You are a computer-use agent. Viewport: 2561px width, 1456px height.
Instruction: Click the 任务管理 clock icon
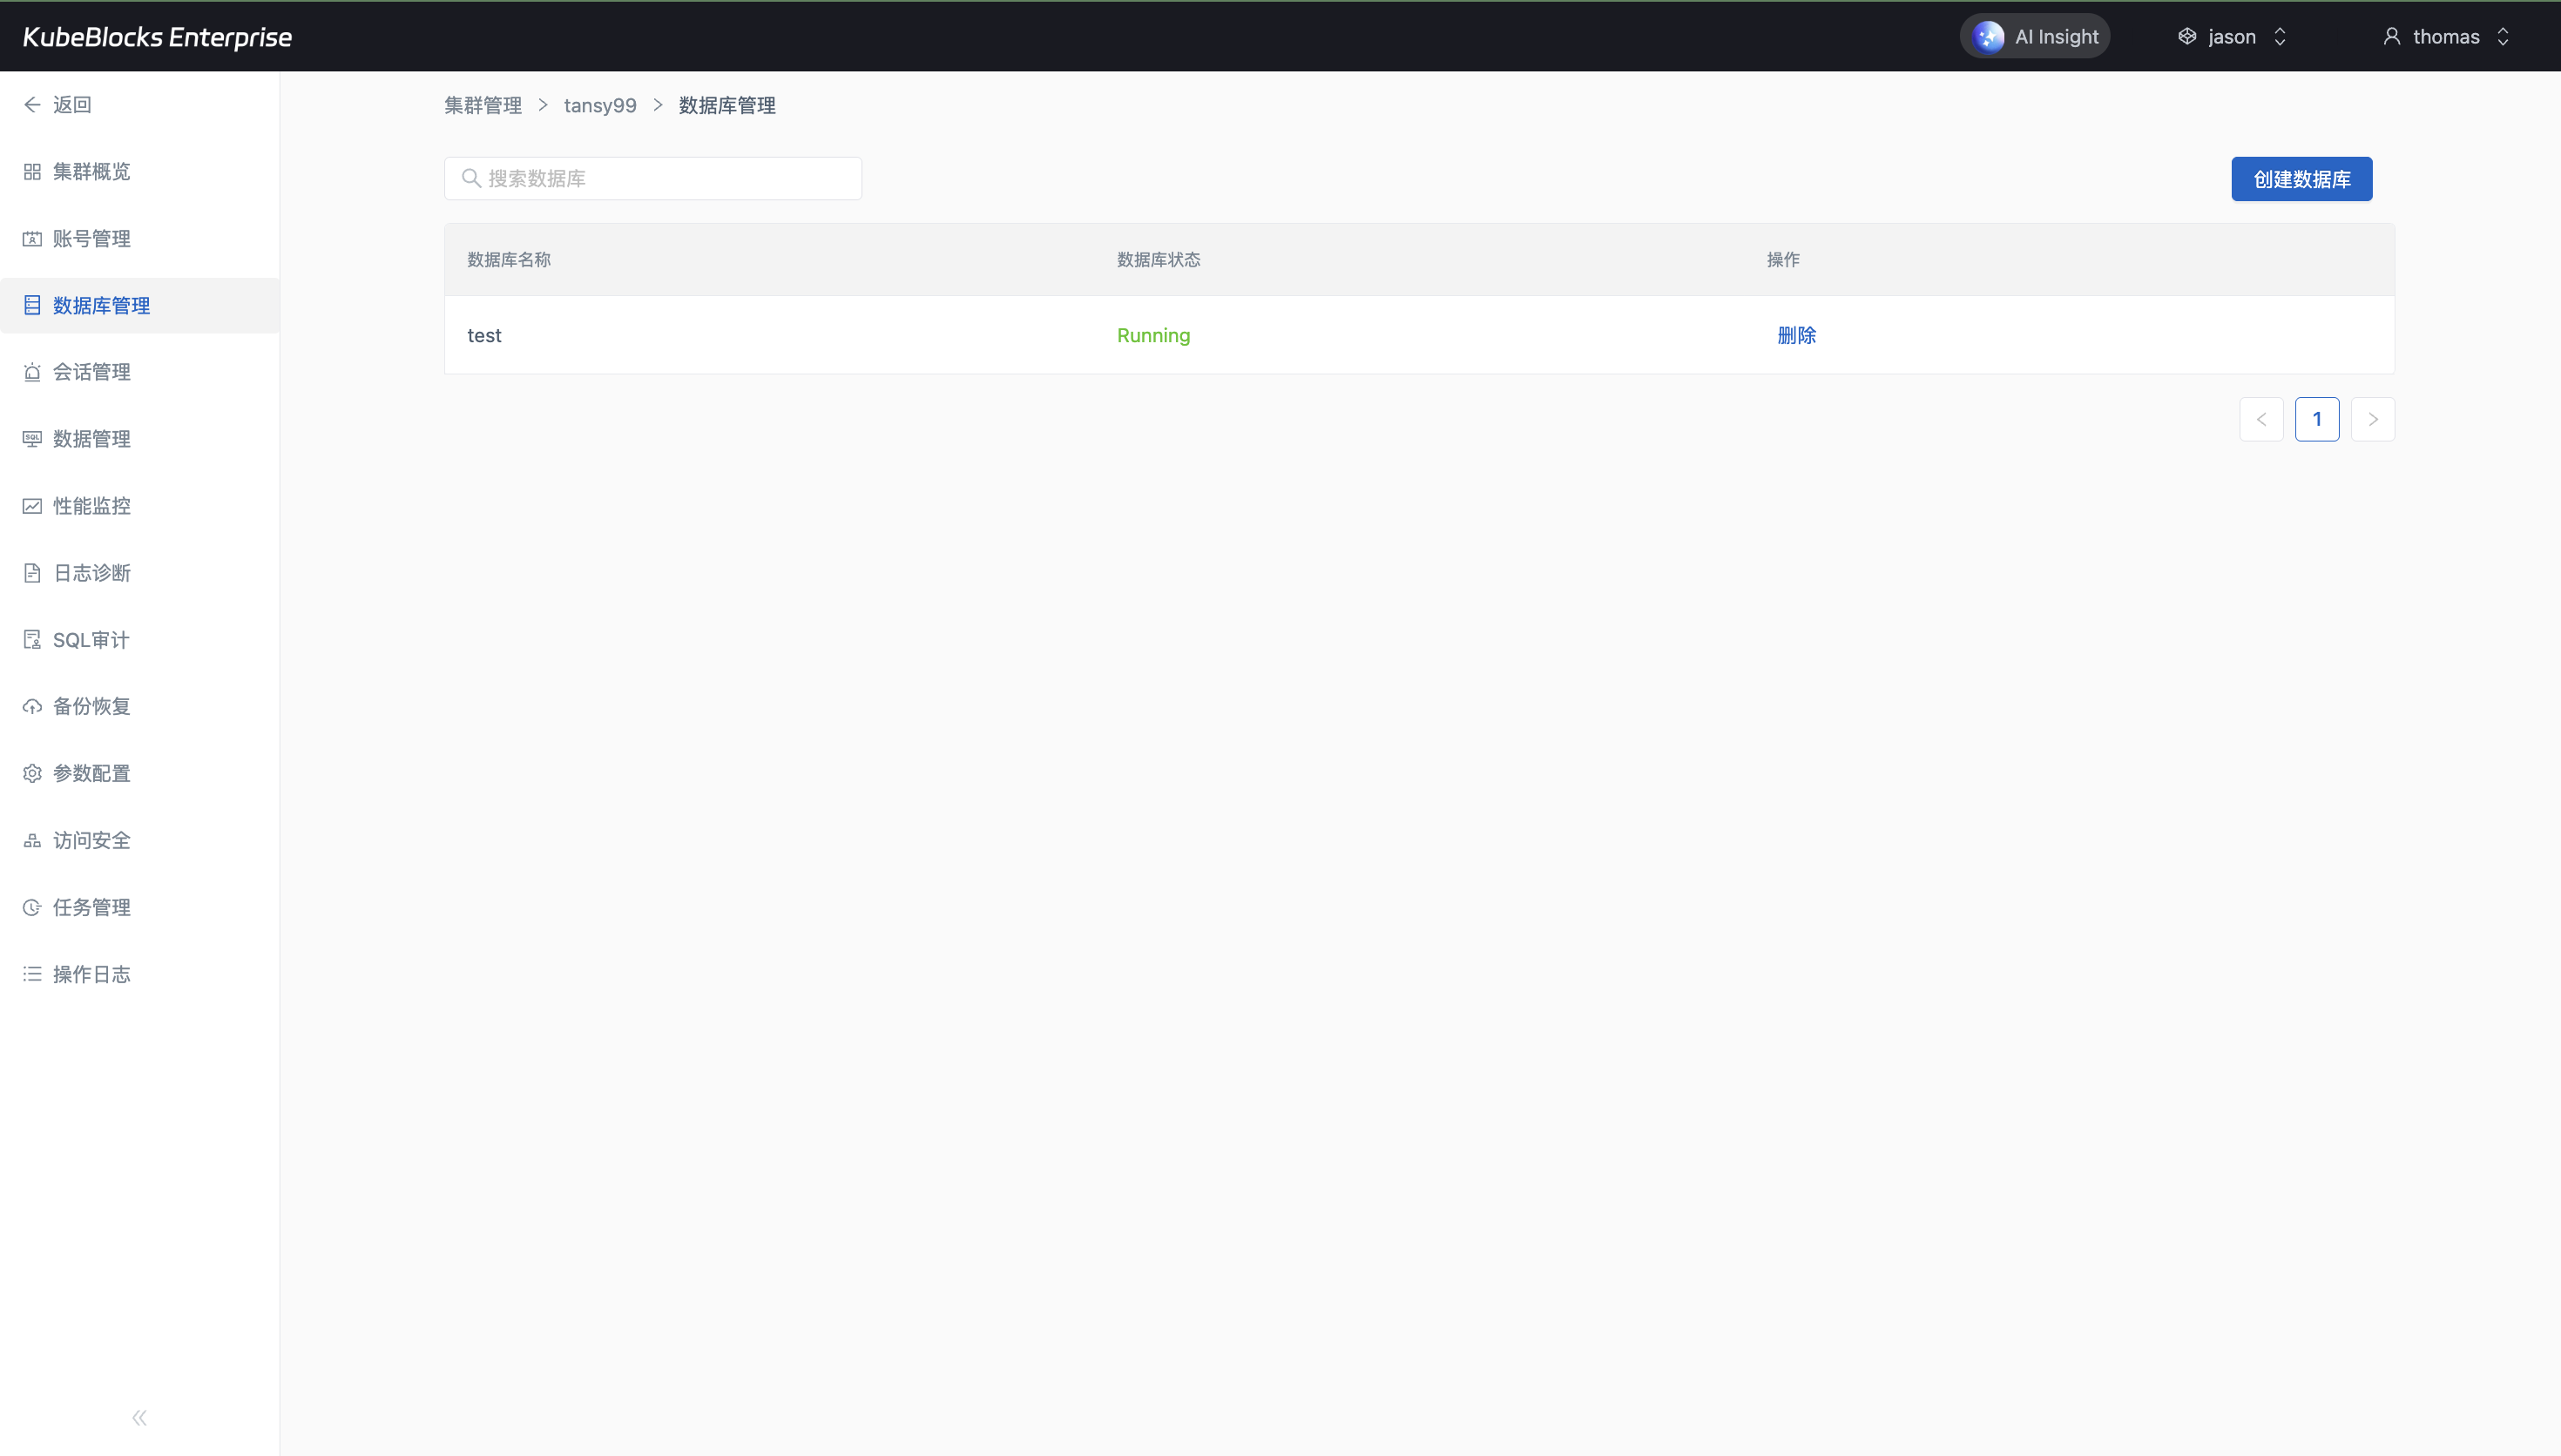(32, 908)
